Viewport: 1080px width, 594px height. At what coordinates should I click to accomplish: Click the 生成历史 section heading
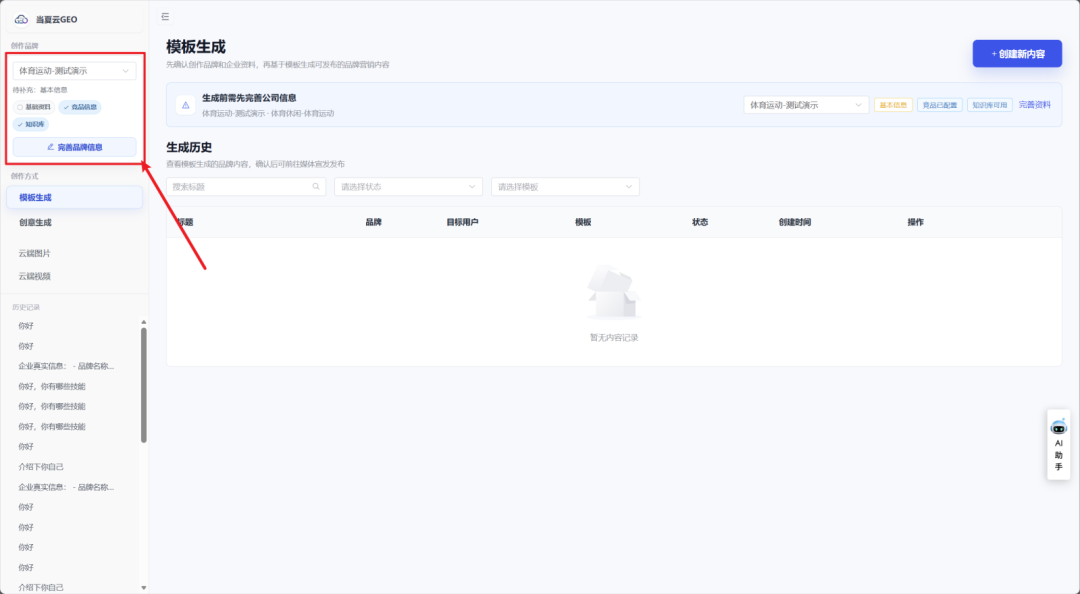coord(189,147)
